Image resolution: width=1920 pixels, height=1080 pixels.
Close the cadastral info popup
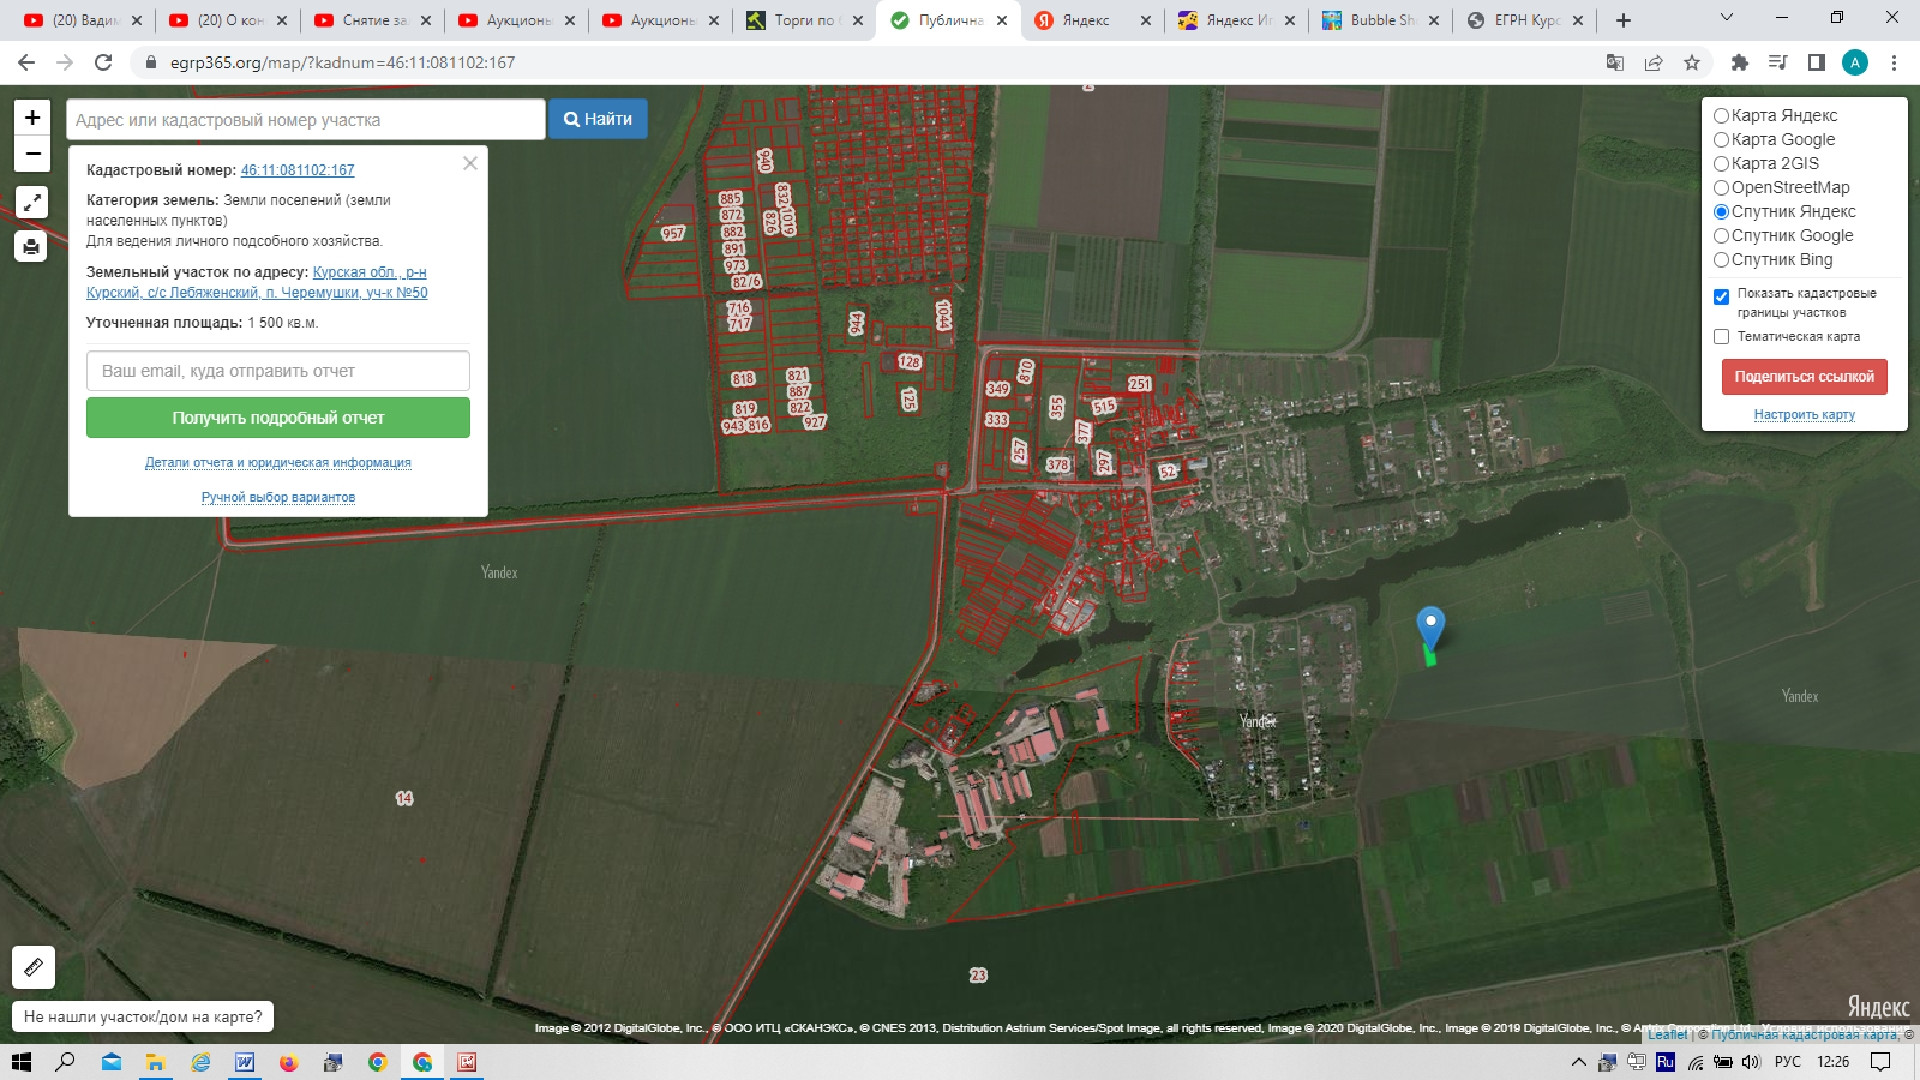(470, 163)
